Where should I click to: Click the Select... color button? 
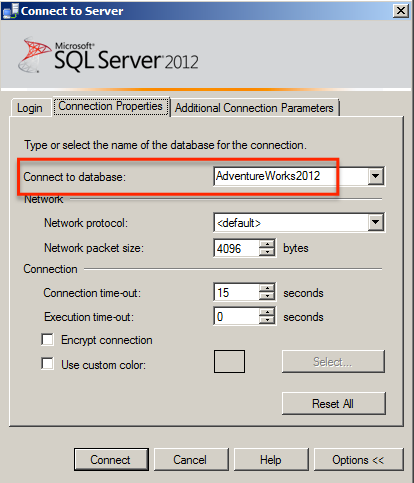click(333, 362)
